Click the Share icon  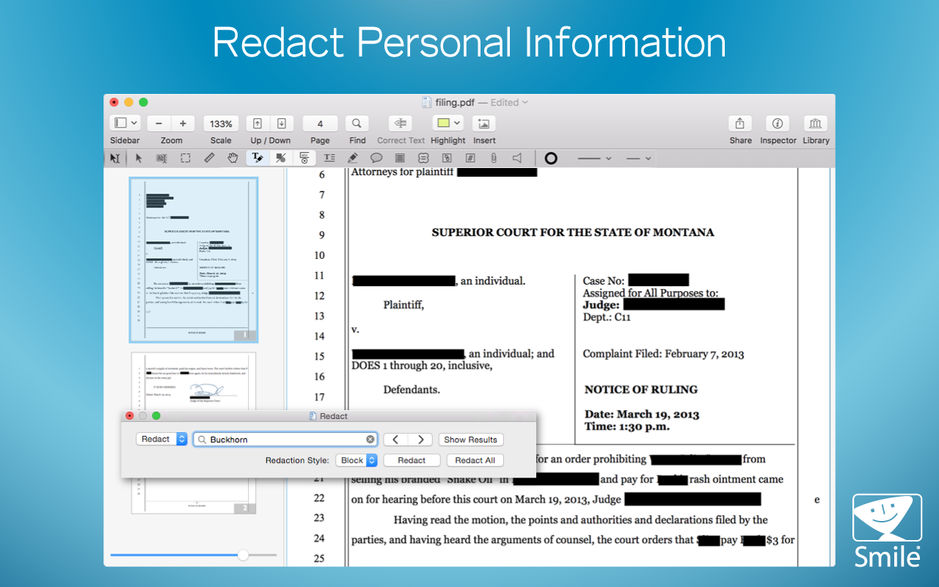pos(740,122)
